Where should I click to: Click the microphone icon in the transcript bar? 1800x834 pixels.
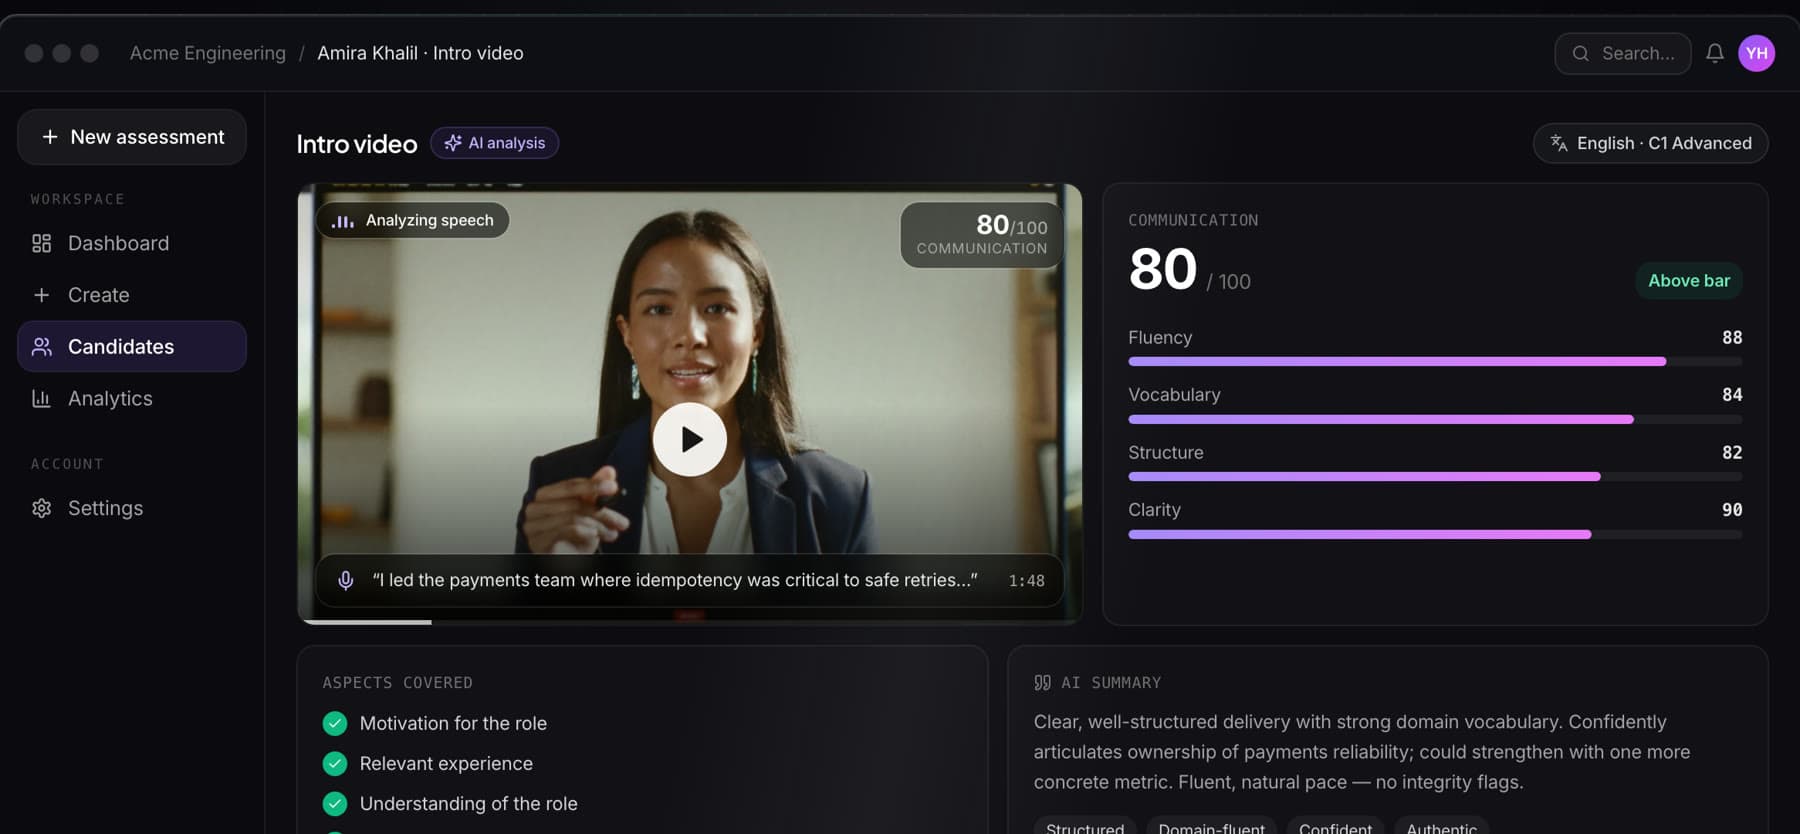pos(345,580)
